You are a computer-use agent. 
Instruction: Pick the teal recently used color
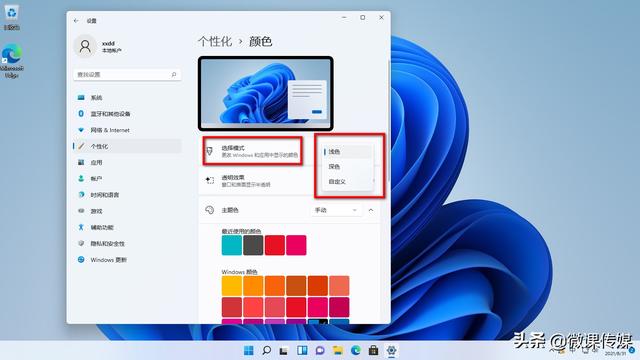click(x=232, y=245)
